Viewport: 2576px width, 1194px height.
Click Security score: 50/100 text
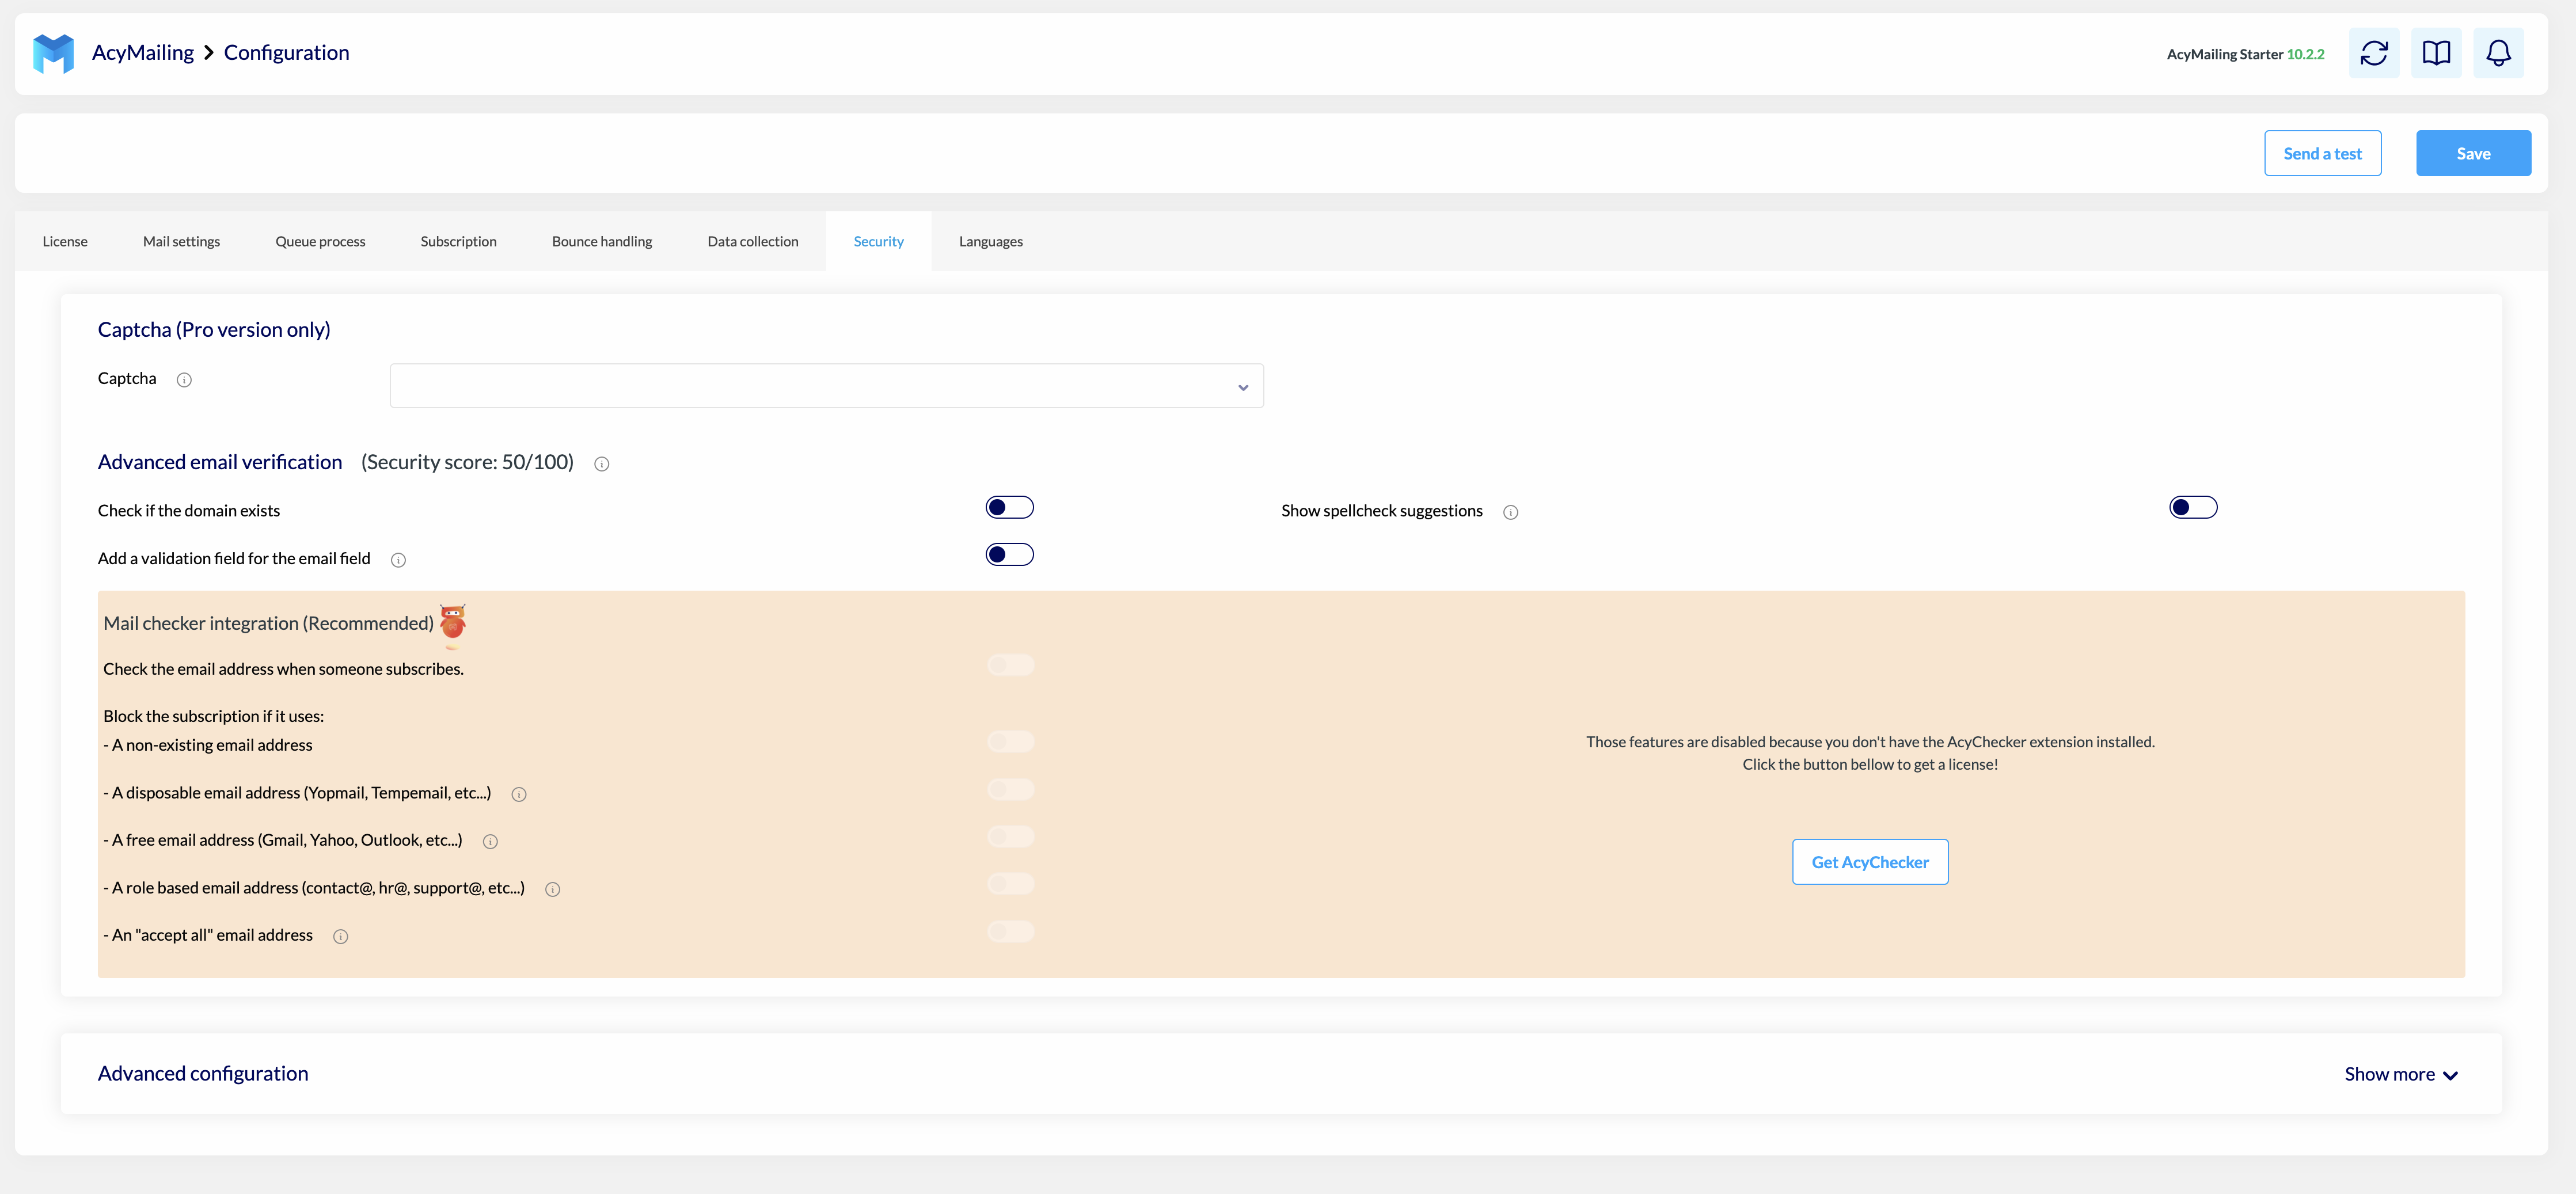pyautogui.click(x=467, y=462)
